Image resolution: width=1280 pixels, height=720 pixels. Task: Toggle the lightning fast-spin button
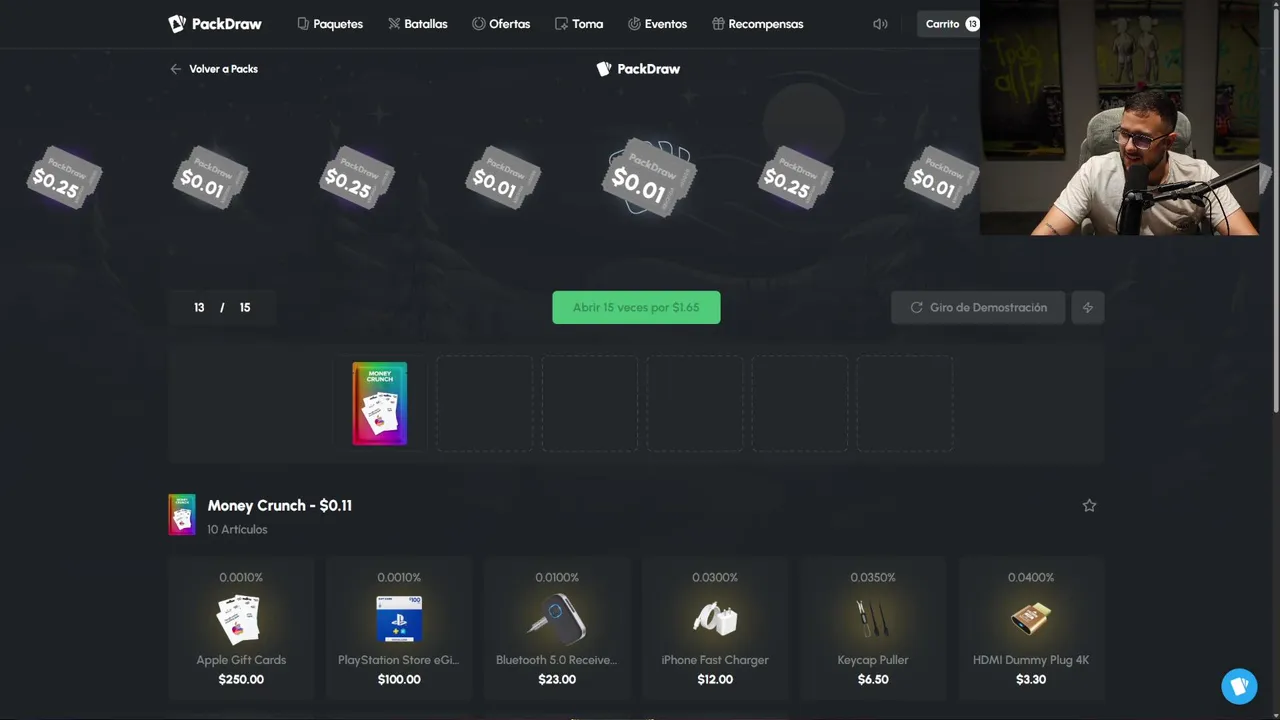(1088, 307)
